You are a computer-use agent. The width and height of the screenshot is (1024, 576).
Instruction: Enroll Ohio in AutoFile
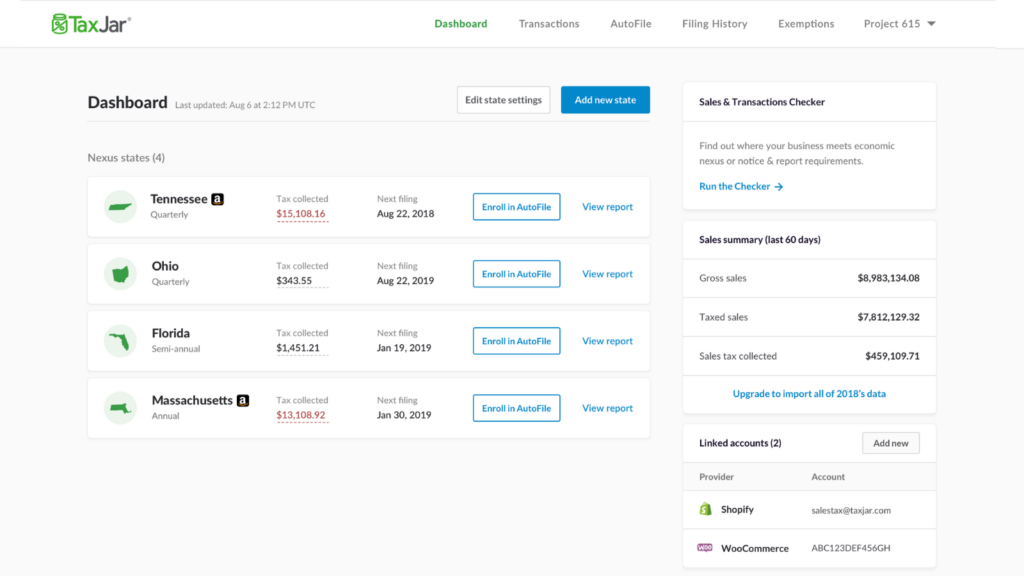516,273
